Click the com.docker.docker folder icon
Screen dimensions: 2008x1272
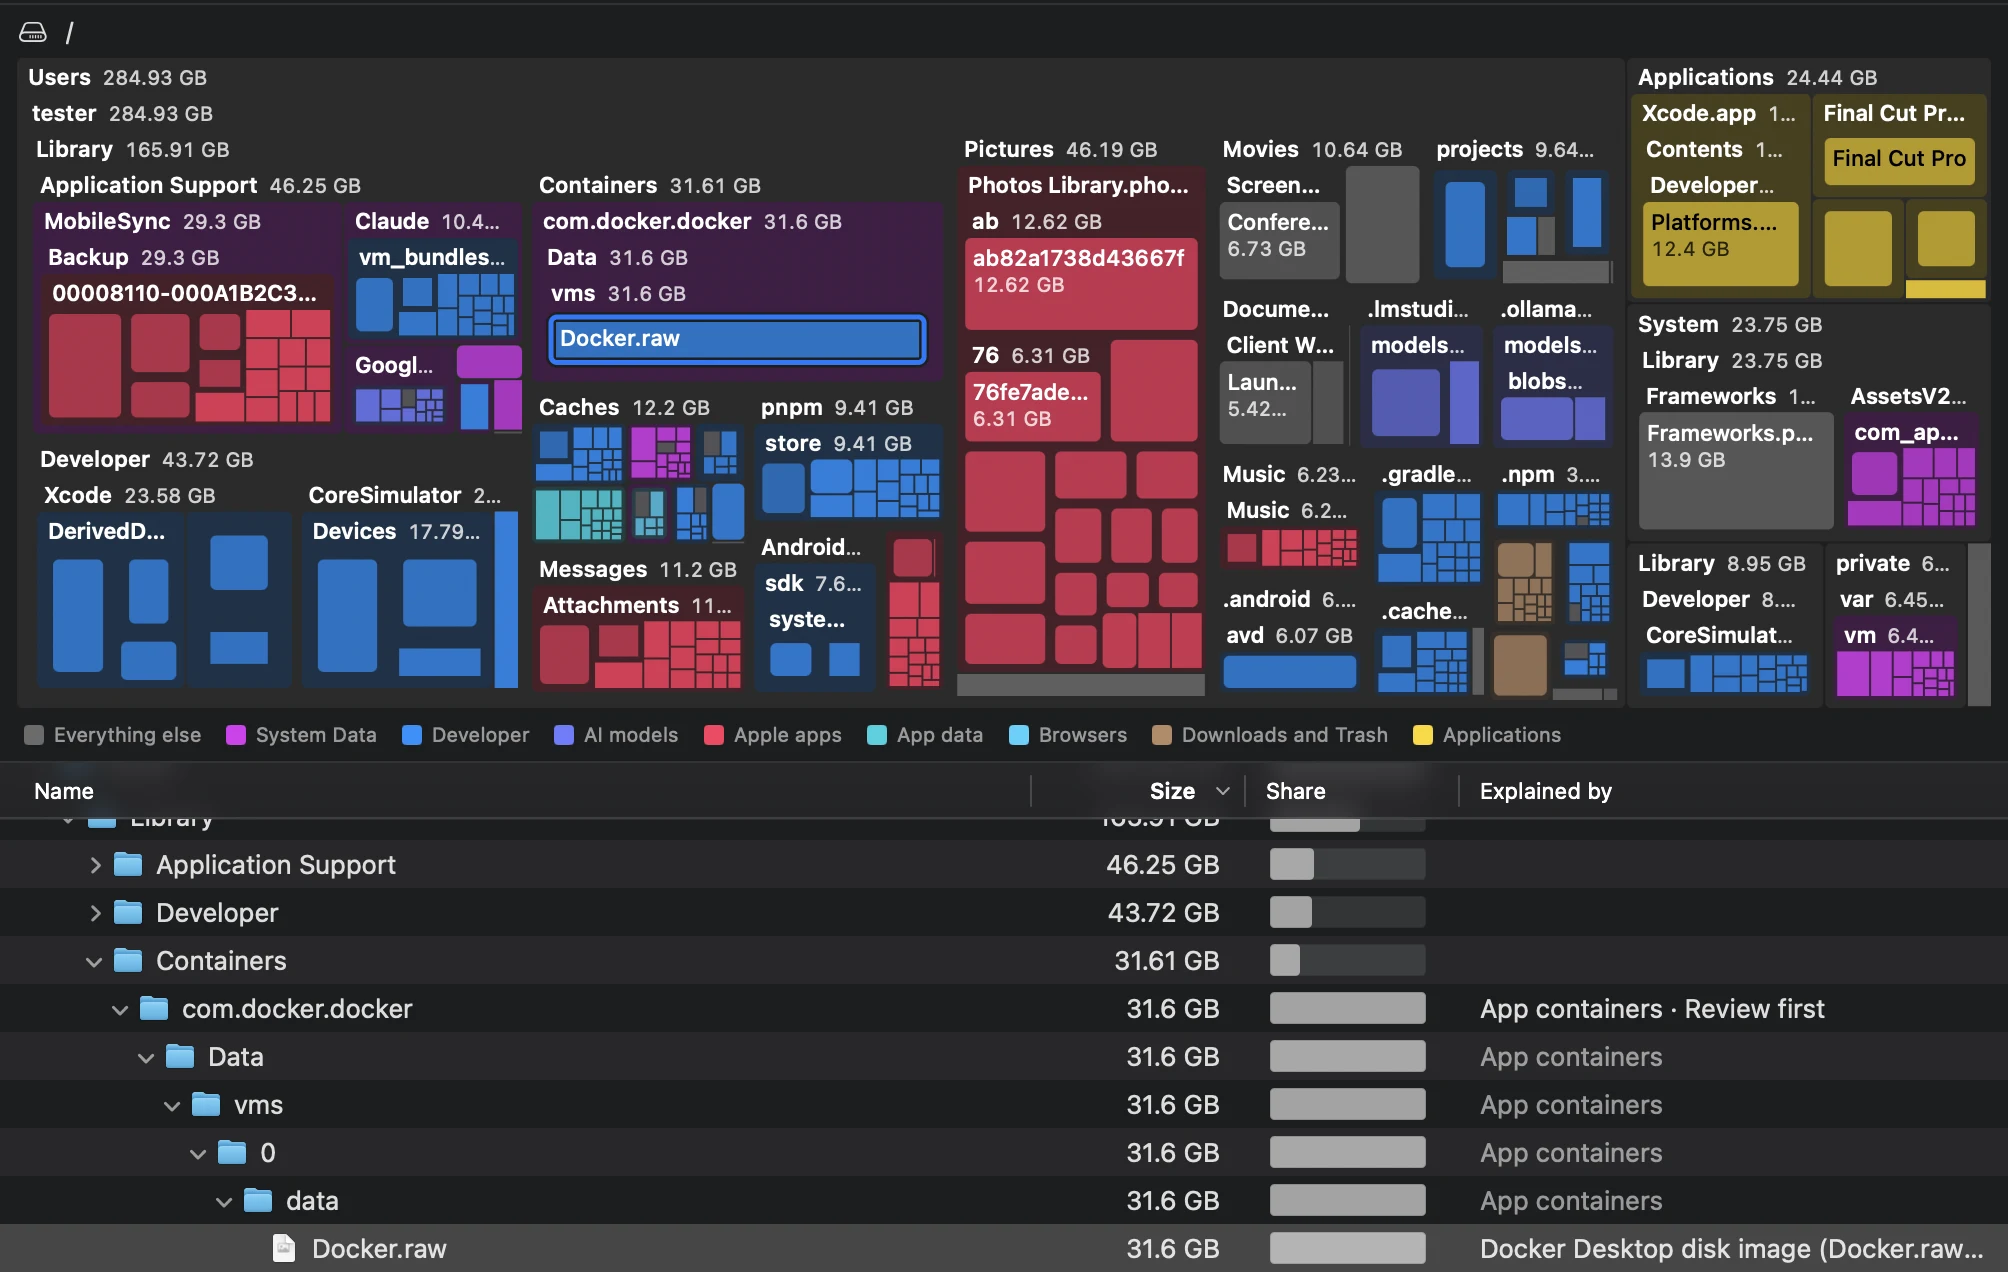[154, 1008]
